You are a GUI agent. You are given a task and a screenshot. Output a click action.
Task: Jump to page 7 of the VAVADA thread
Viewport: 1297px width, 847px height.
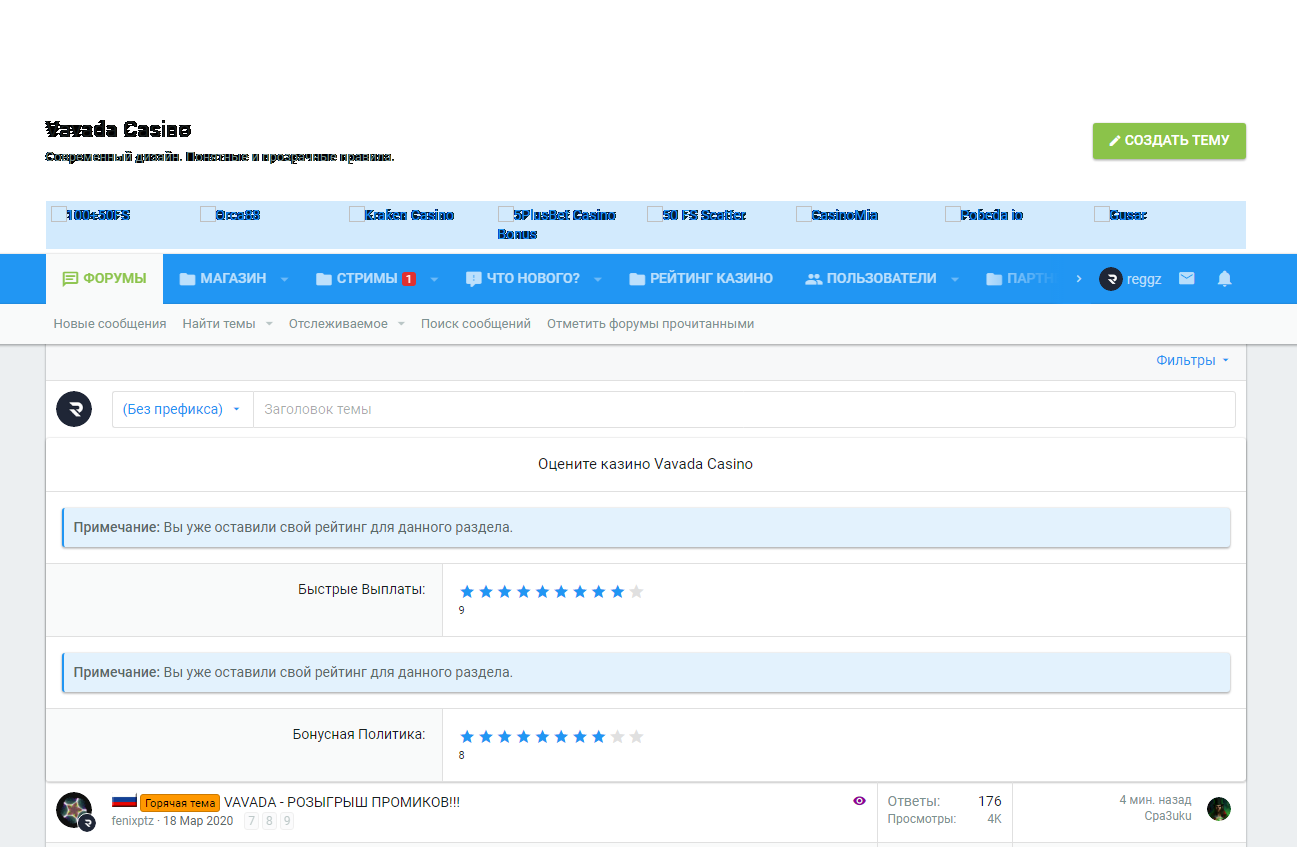[x=252, y=821]
